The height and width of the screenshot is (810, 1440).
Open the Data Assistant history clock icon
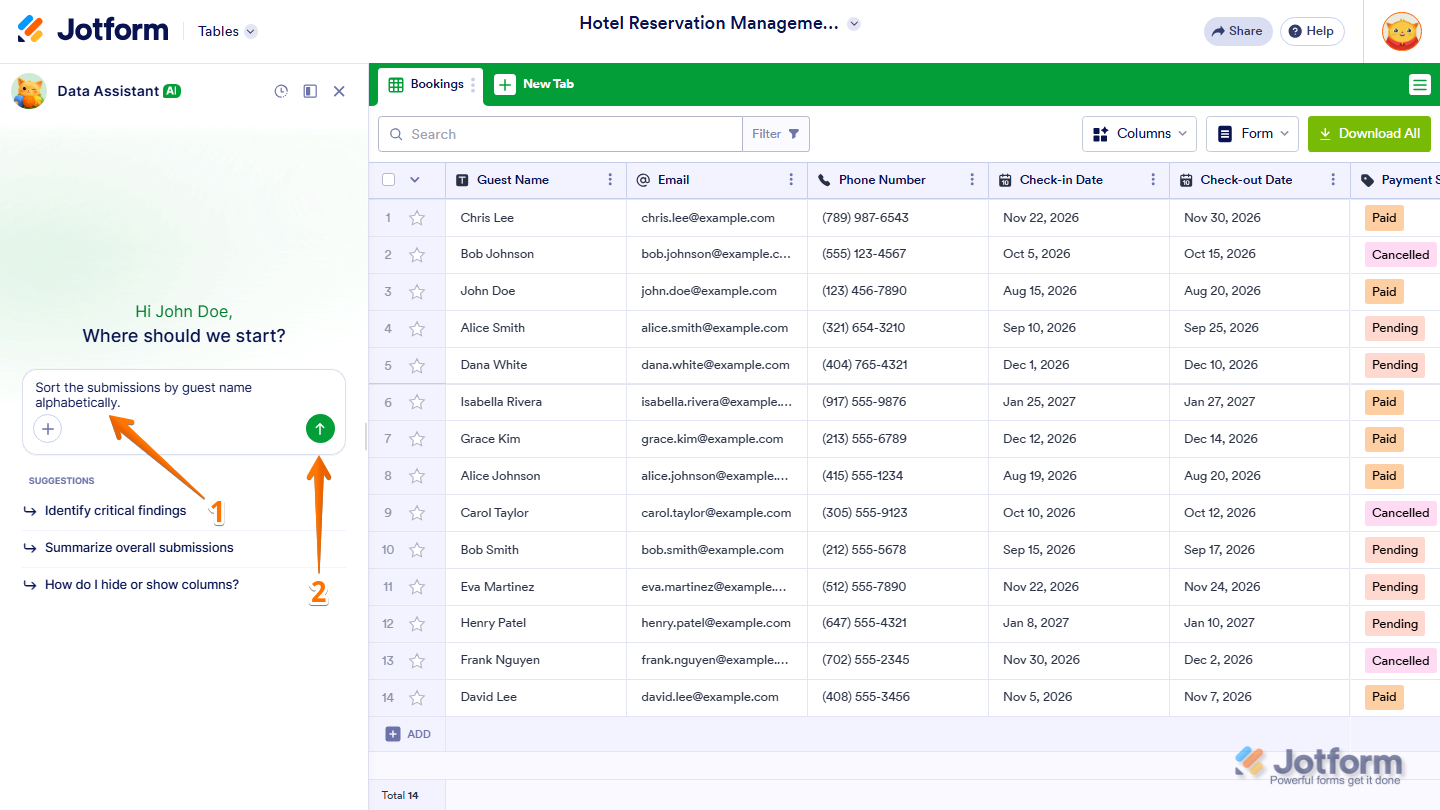(x=281, y=91)
